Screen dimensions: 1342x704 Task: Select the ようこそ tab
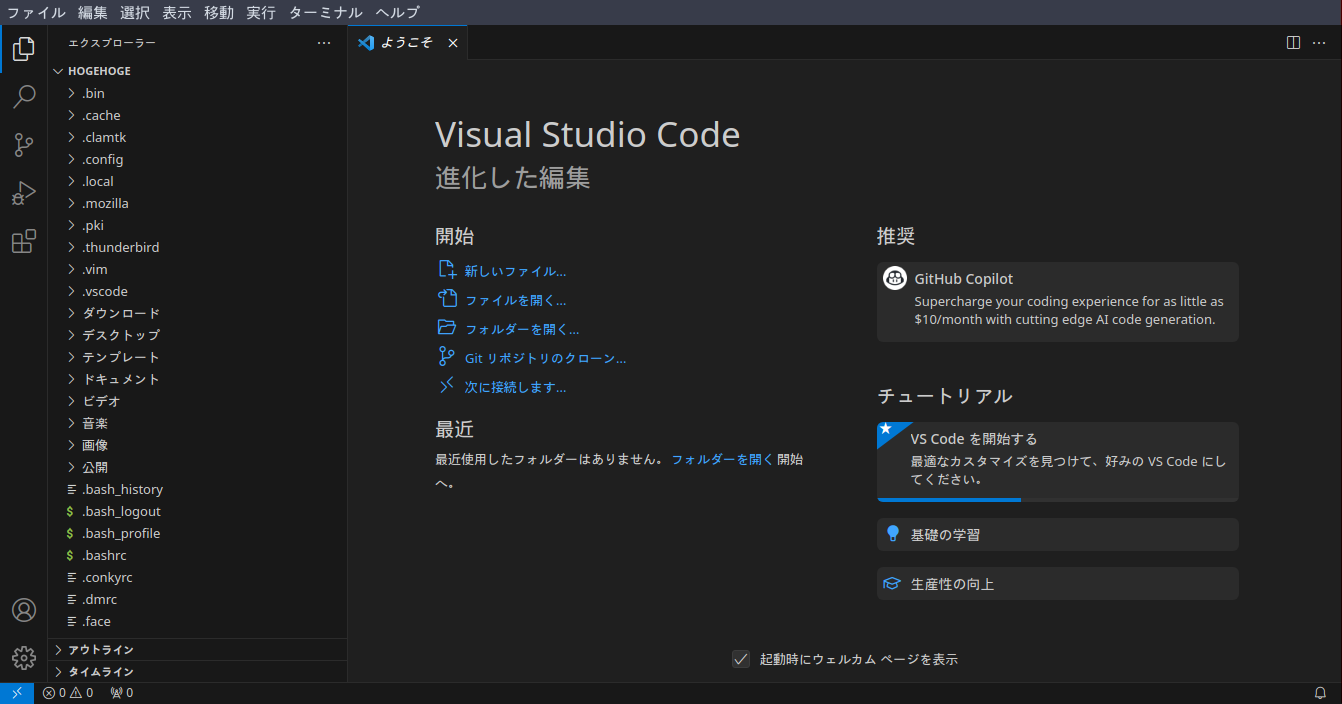(408, 43)
